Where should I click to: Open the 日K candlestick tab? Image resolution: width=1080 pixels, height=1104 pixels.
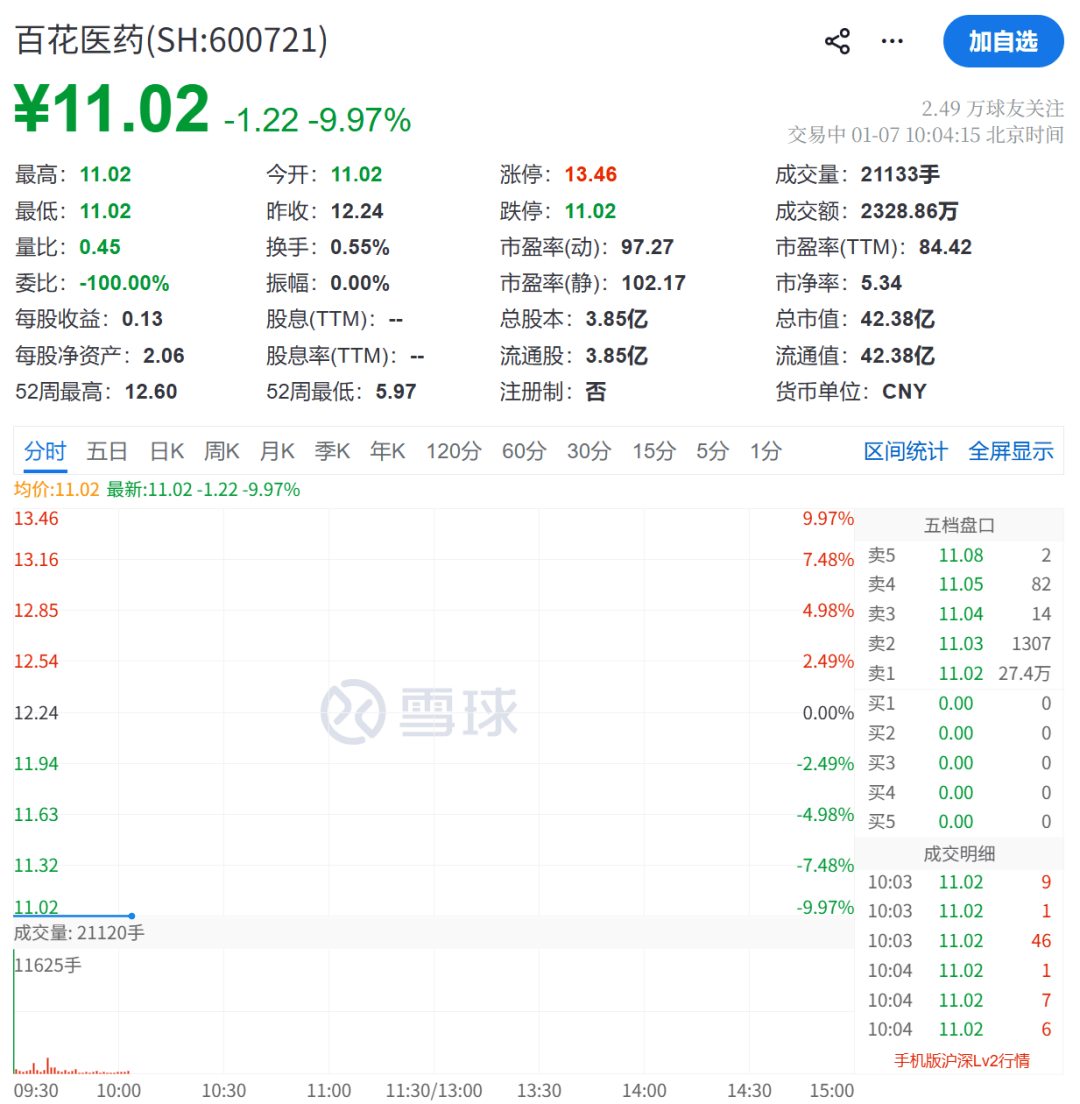pos(167,451)
